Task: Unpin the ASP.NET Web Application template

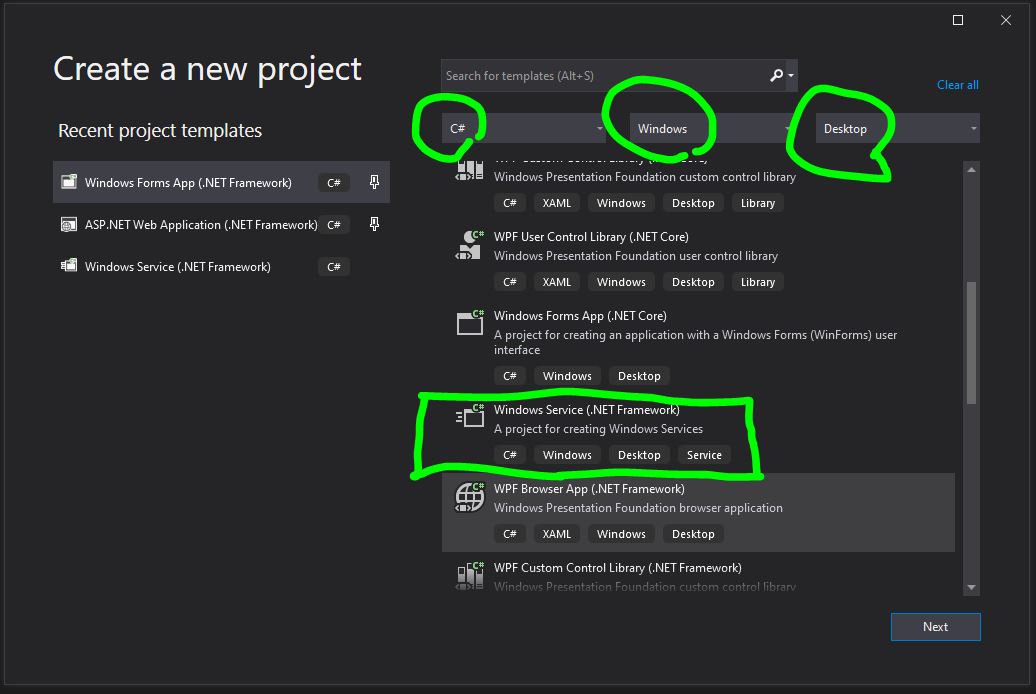Action: tap(373, 223)
